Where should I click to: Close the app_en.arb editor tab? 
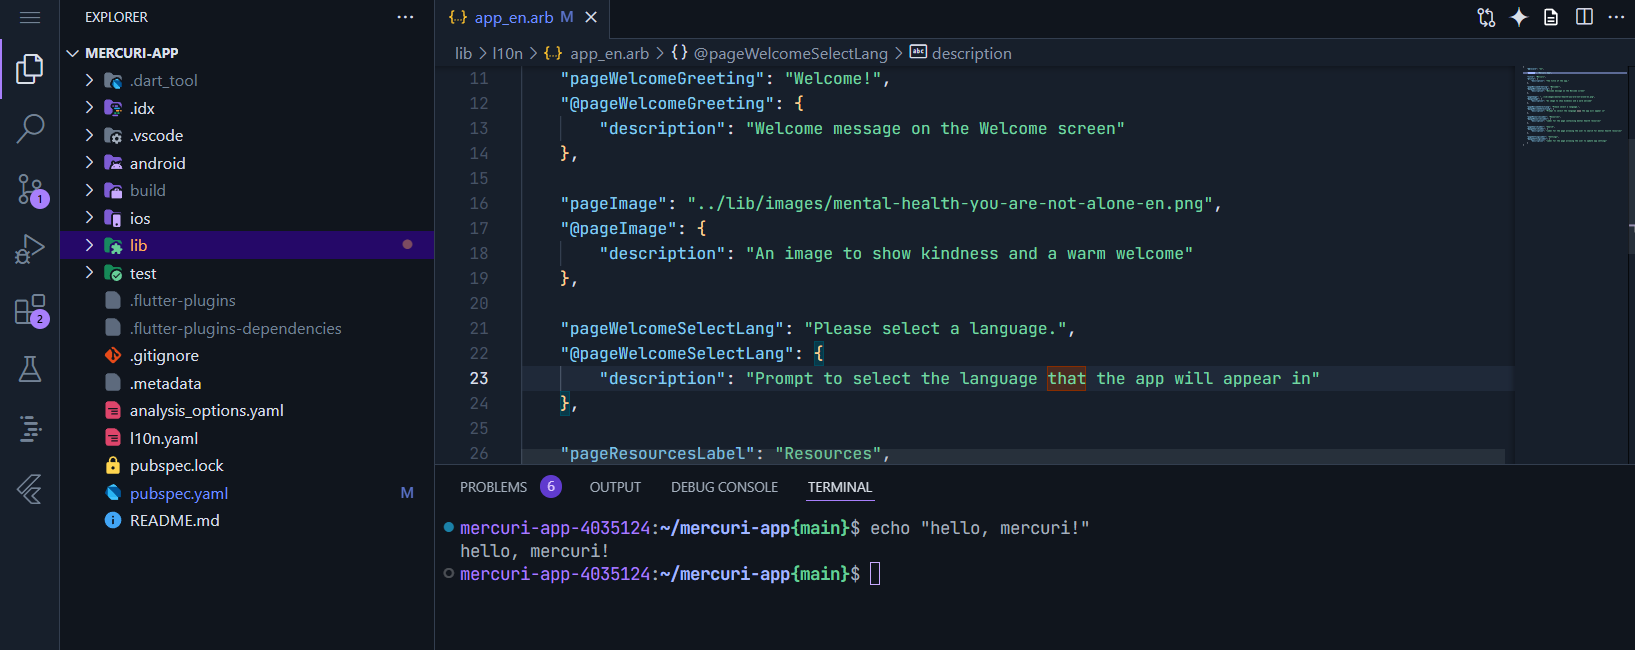[591, 17]
